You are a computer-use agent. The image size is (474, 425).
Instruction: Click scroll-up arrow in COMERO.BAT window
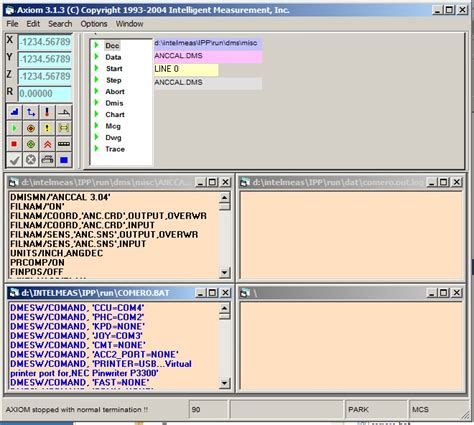pos(224,308)
